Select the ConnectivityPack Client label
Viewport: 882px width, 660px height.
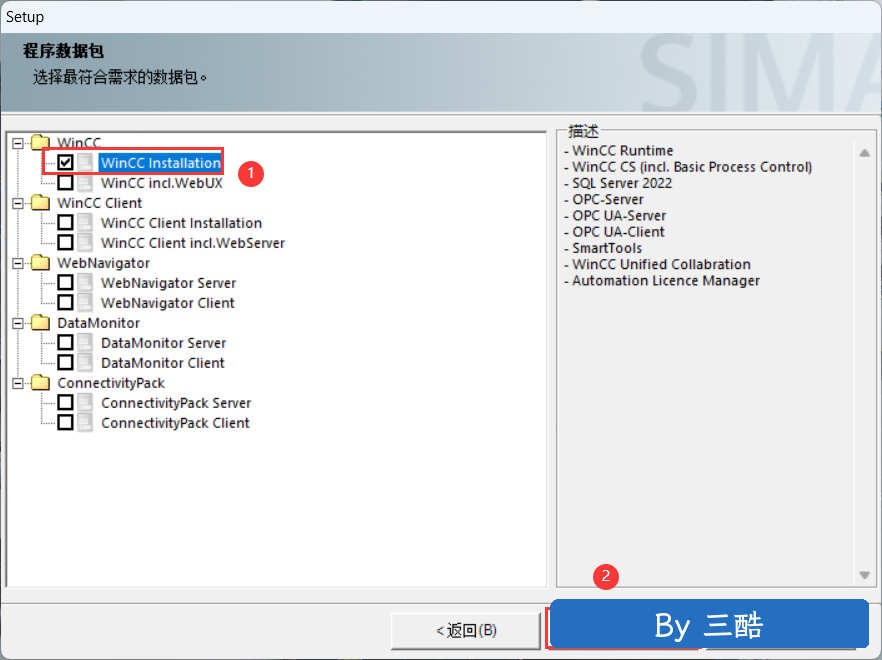point(175,423)
